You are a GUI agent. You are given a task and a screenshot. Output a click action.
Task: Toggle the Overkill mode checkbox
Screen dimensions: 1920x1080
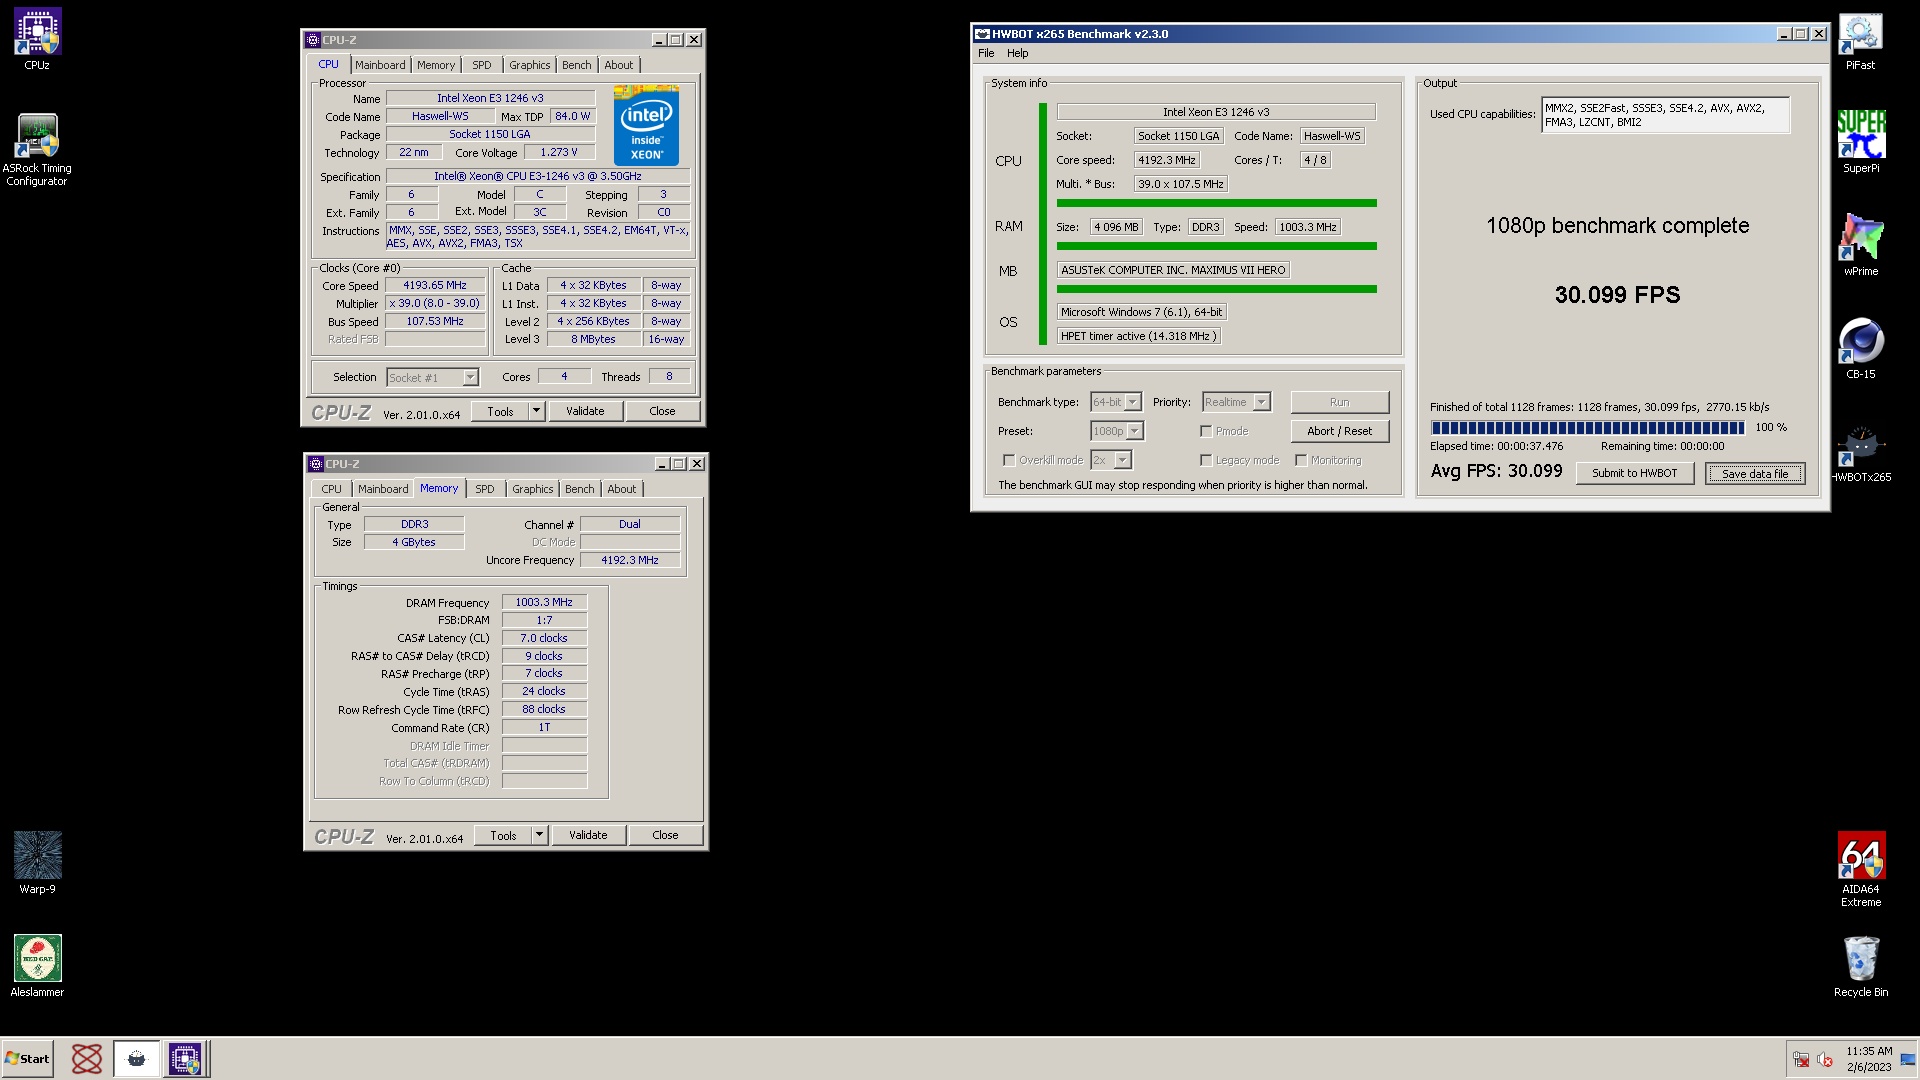1009,460
